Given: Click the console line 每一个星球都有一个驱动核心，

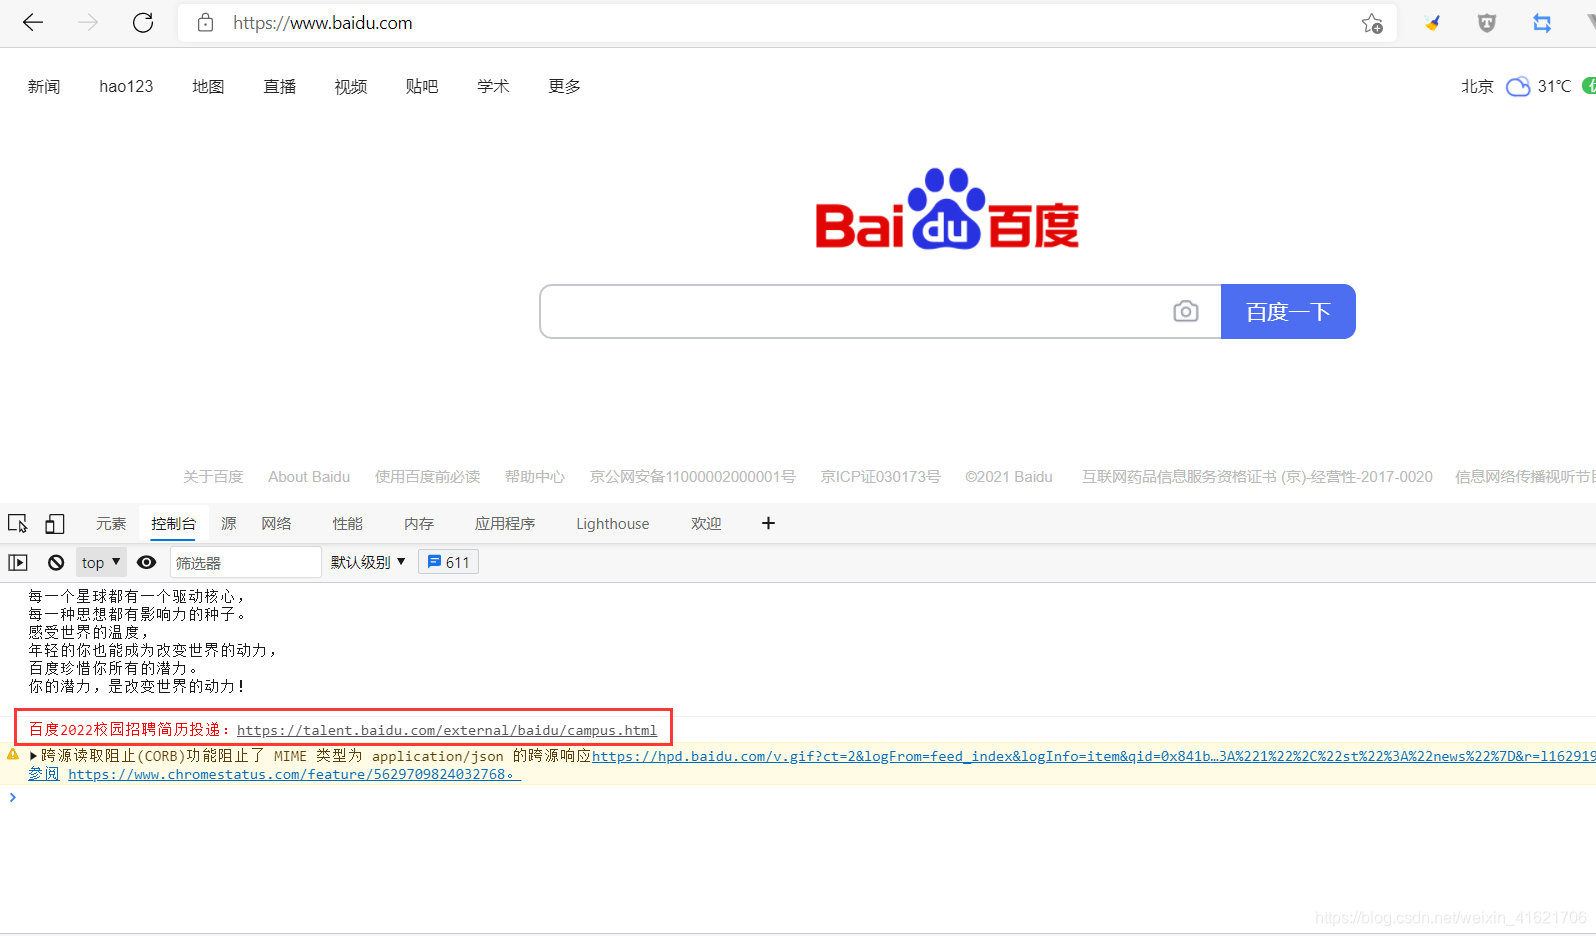Looking at the screenshot, I should [x=137, y=596].
